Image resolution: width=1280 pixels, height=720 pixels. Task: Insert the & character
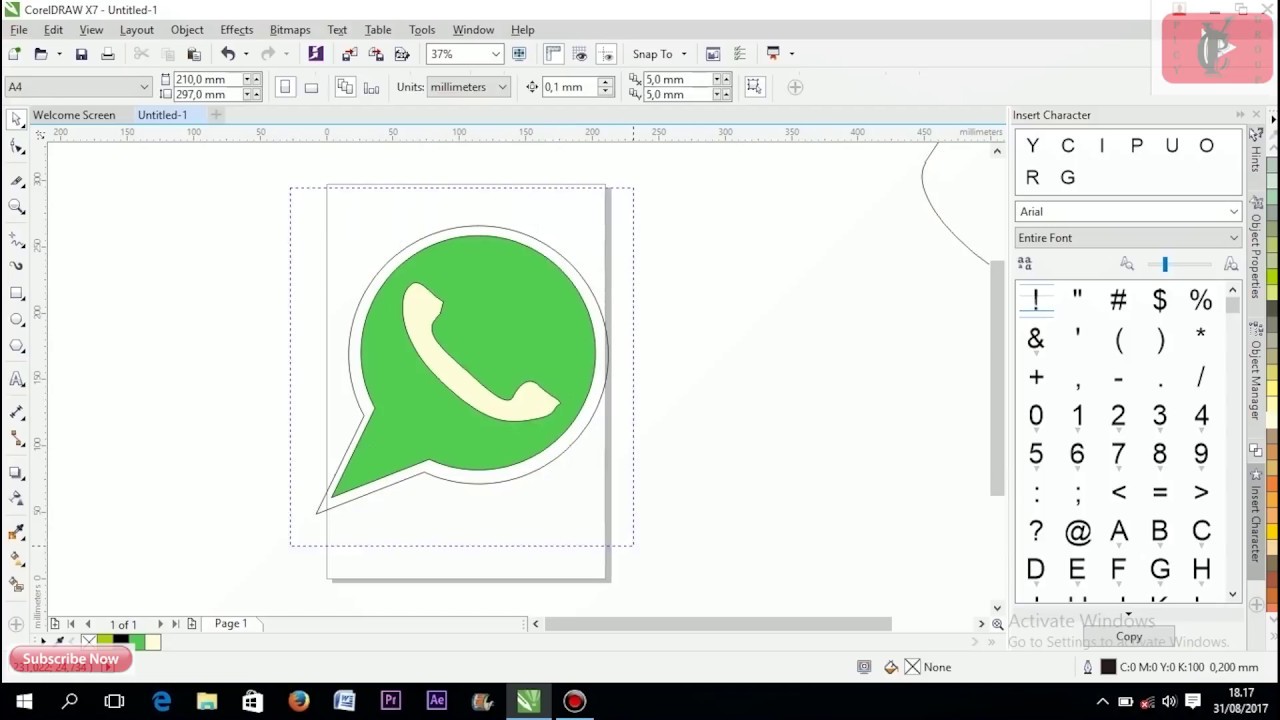1035,339
